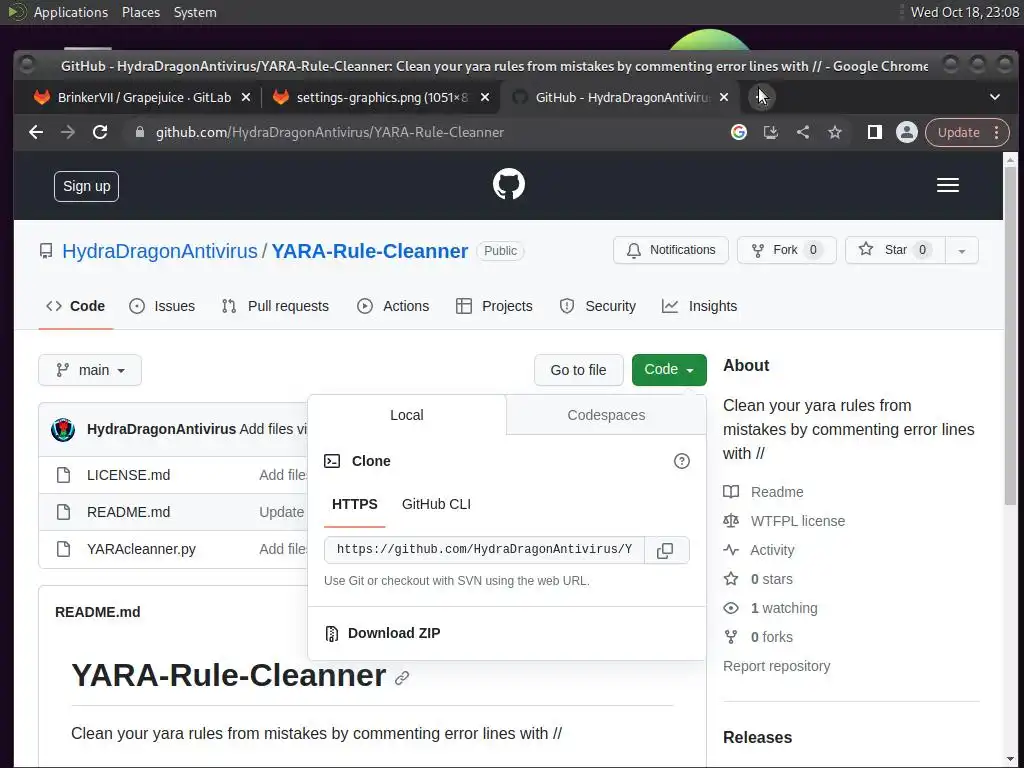The width and height of the screenshot is (1024, 768).
Task: Click the clone URL text field
Action: click(x=484, y=550)
